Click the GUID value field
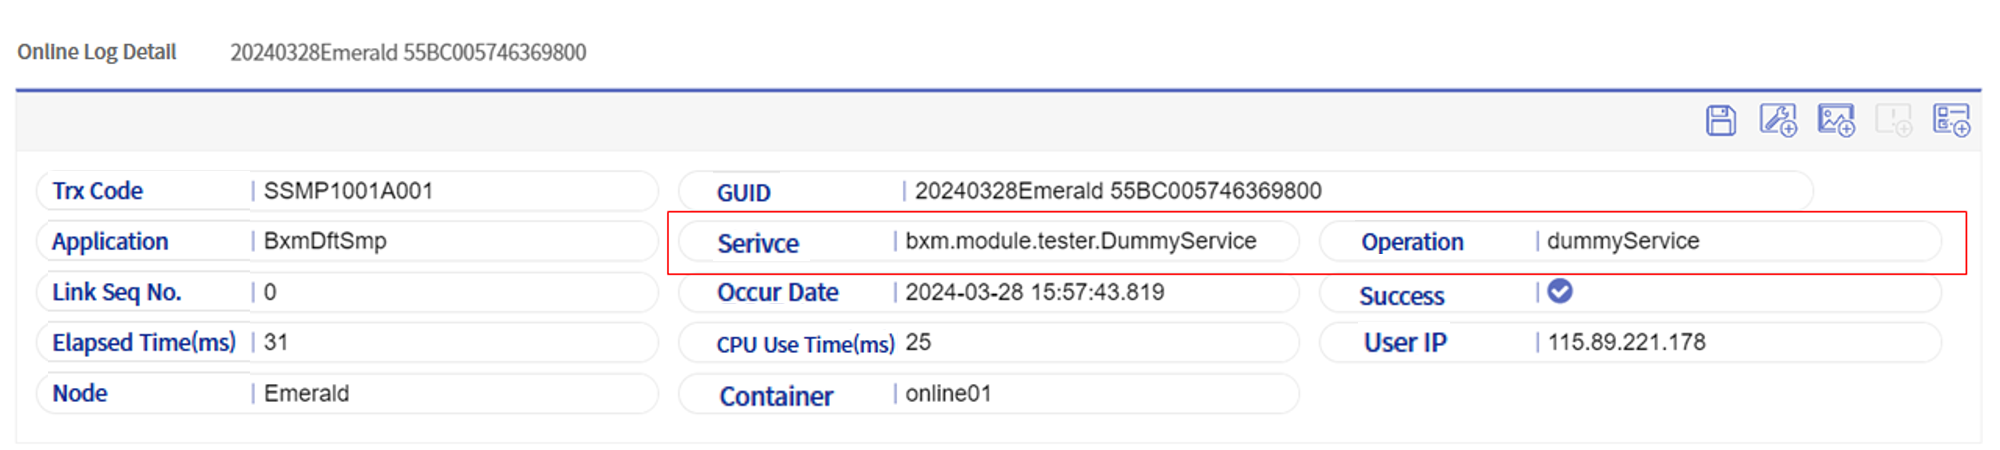 coord(1118,191)
